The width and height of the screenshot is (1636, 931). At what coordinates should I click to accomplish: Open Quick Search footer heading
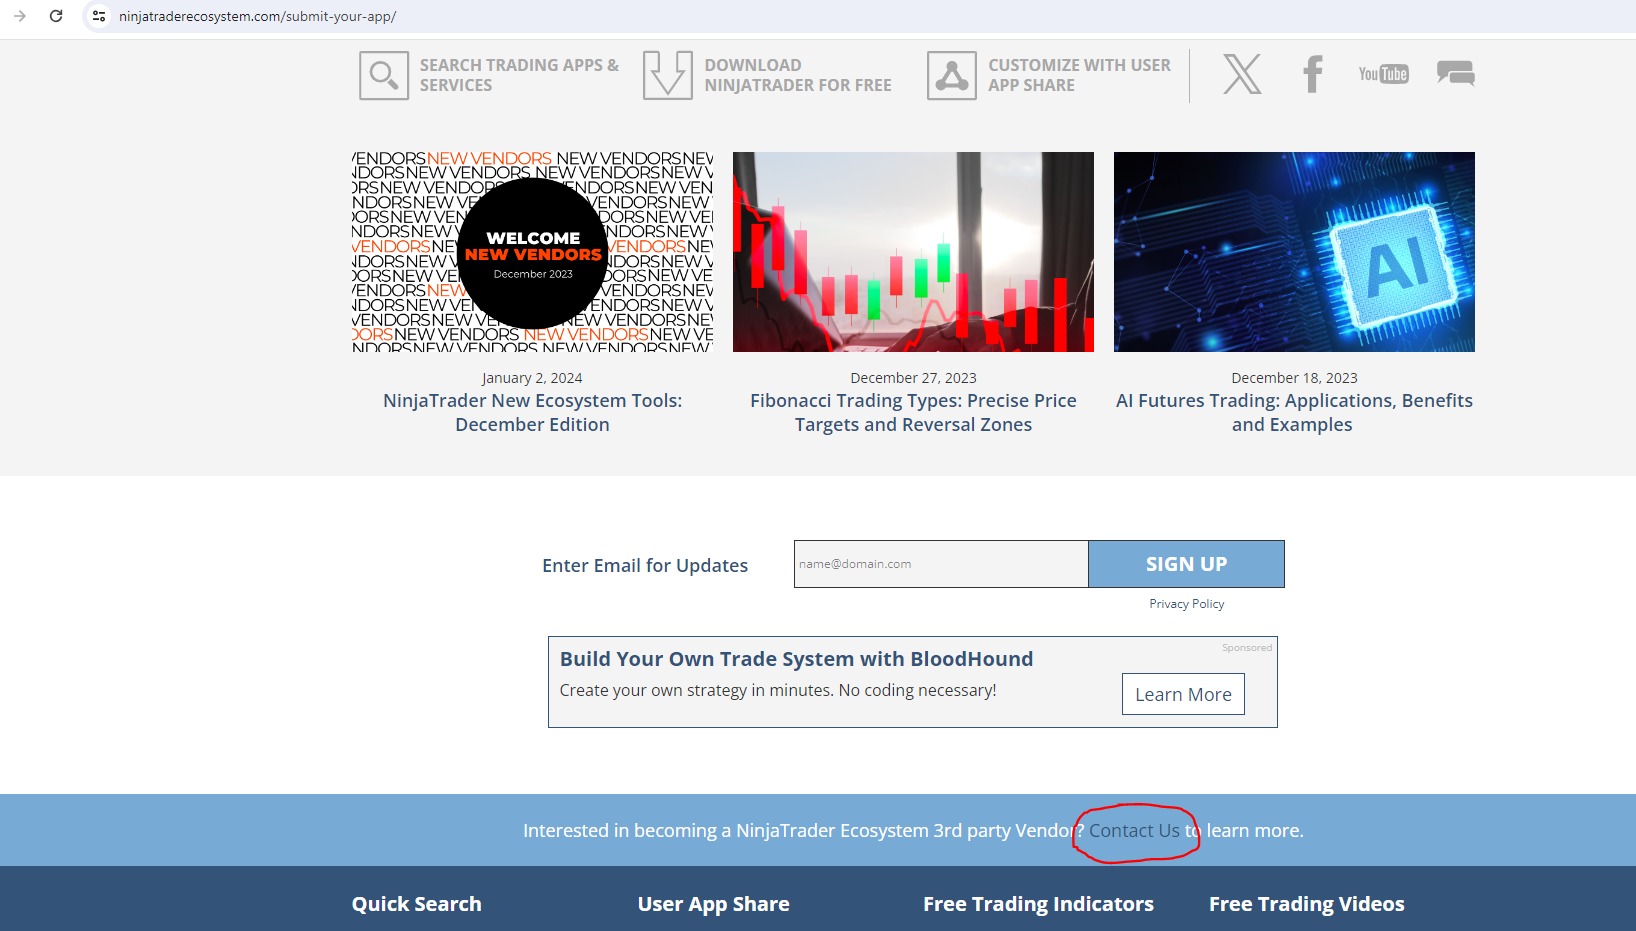pyautogui.click(x=416, y=904)
